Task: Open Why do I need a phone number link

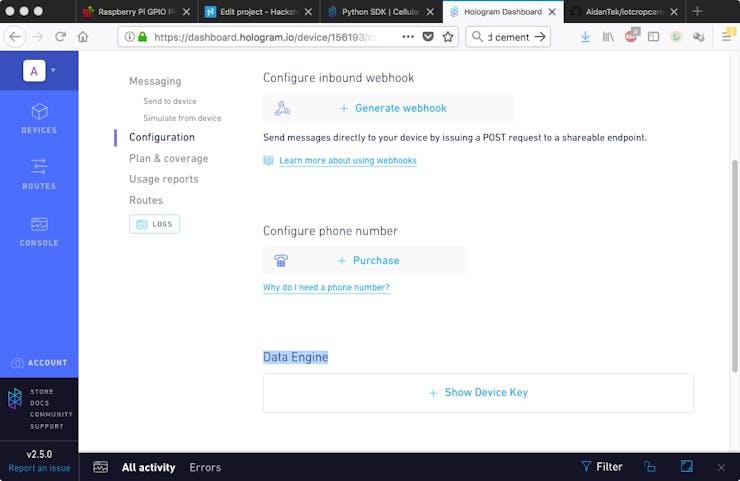Action: [x=326, y=287]
